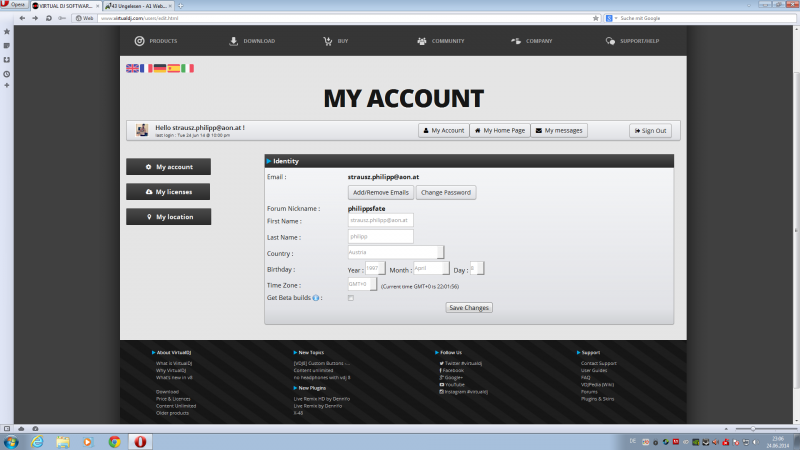The height and width of the screenshot is (450, 800).
Task: Open the Community navigation menu
Action: [x=440, y=41]
